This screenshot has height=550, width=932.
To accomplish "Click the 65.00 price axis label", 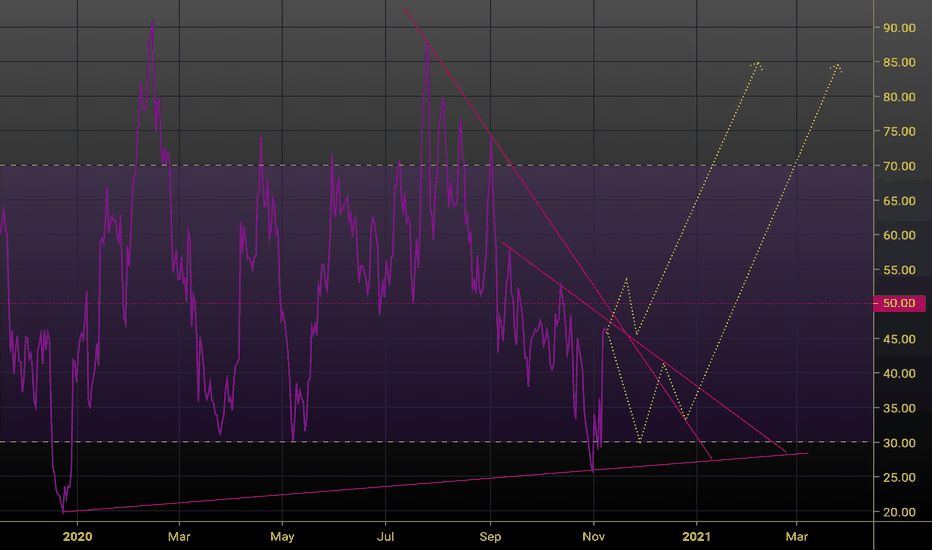I will point(899,201).
